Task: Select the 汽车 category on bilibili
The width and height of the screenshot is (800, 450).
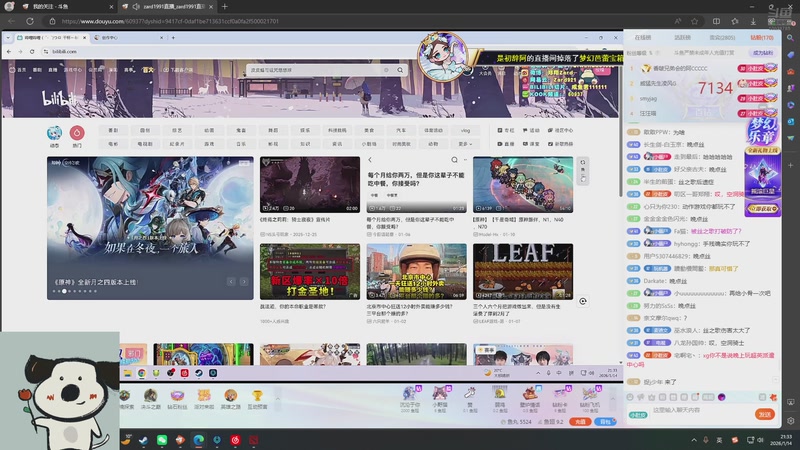Action: [x=401, y=131]
